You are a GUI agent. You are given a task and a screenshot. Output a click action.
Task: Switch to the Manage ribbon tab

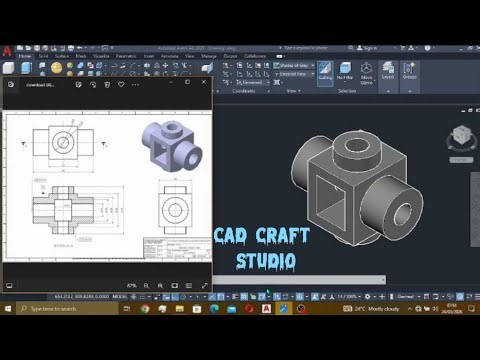click(x=209, y=56)
